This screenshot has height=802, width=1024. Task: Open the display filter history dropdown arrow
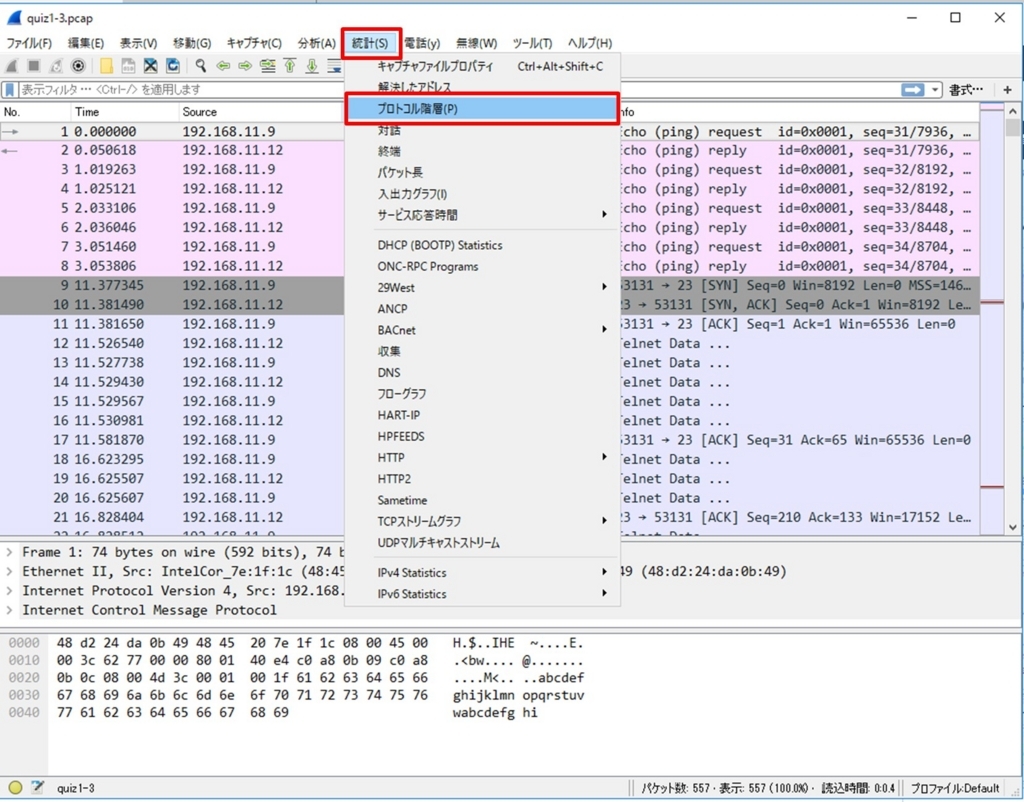pos(935,89)
